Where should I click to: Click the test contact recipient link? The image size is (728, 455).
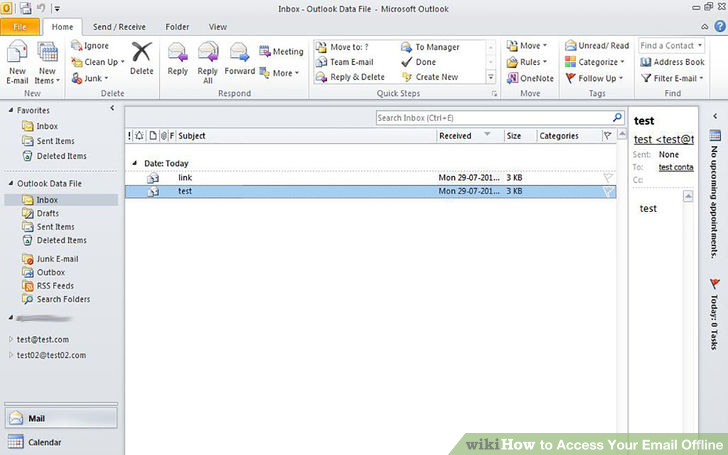[x=676, y=167]
